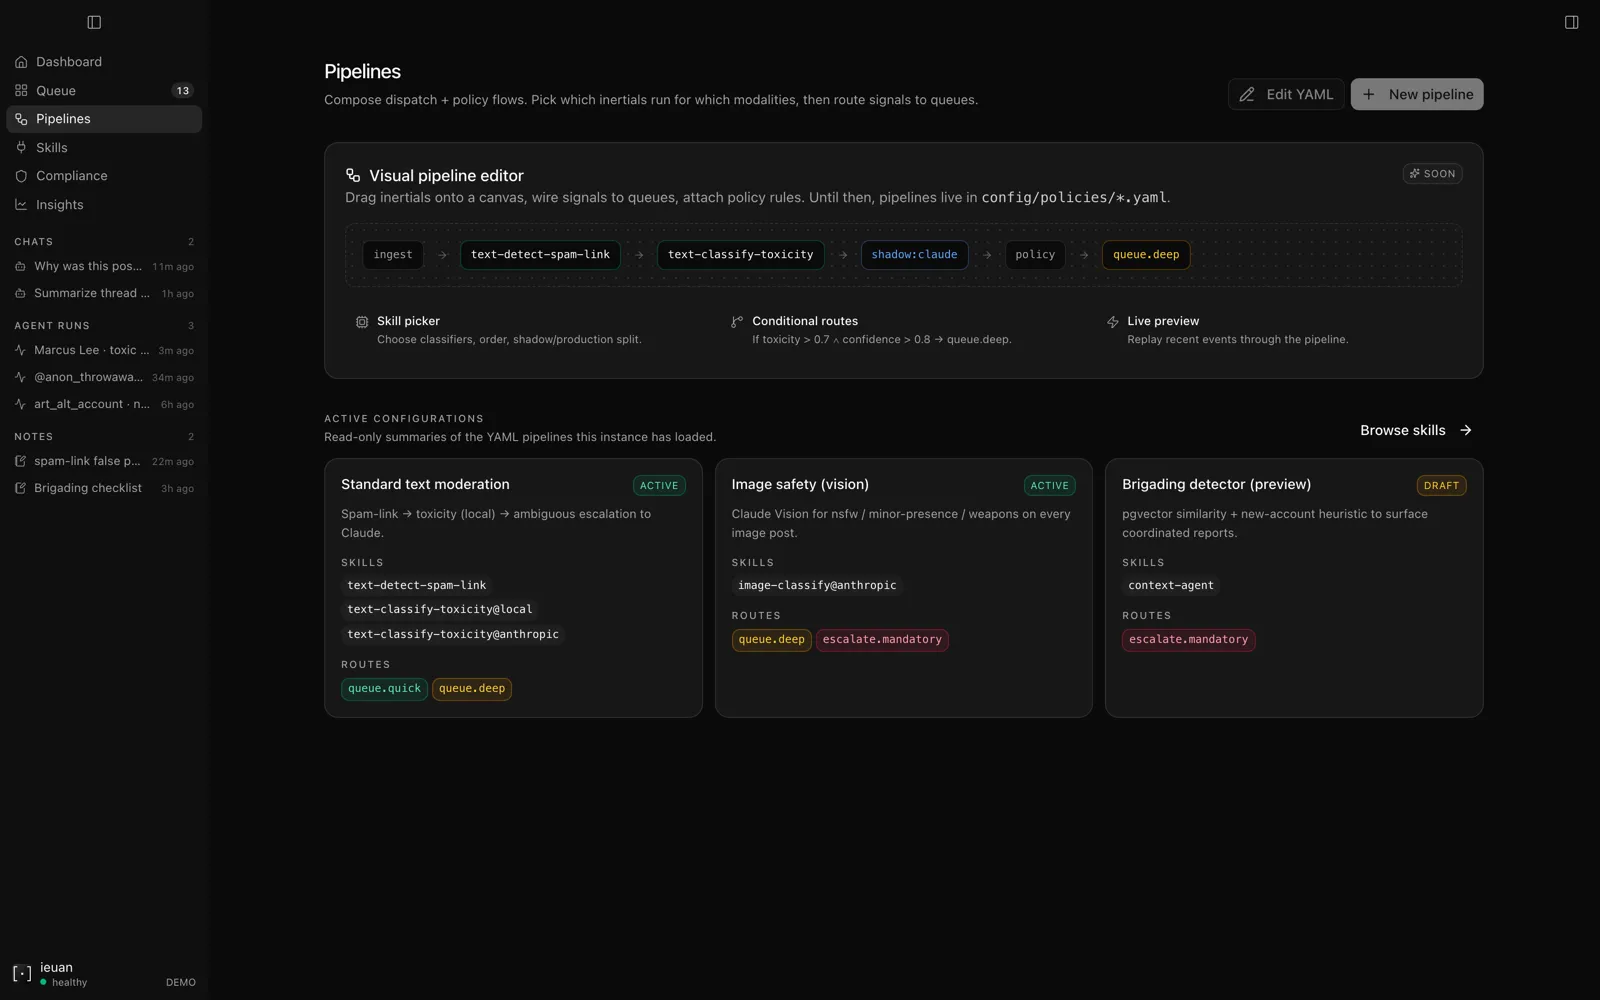Open the Dashboard page
Viewport: 1600px width, 1000px height.
(104, 62)
